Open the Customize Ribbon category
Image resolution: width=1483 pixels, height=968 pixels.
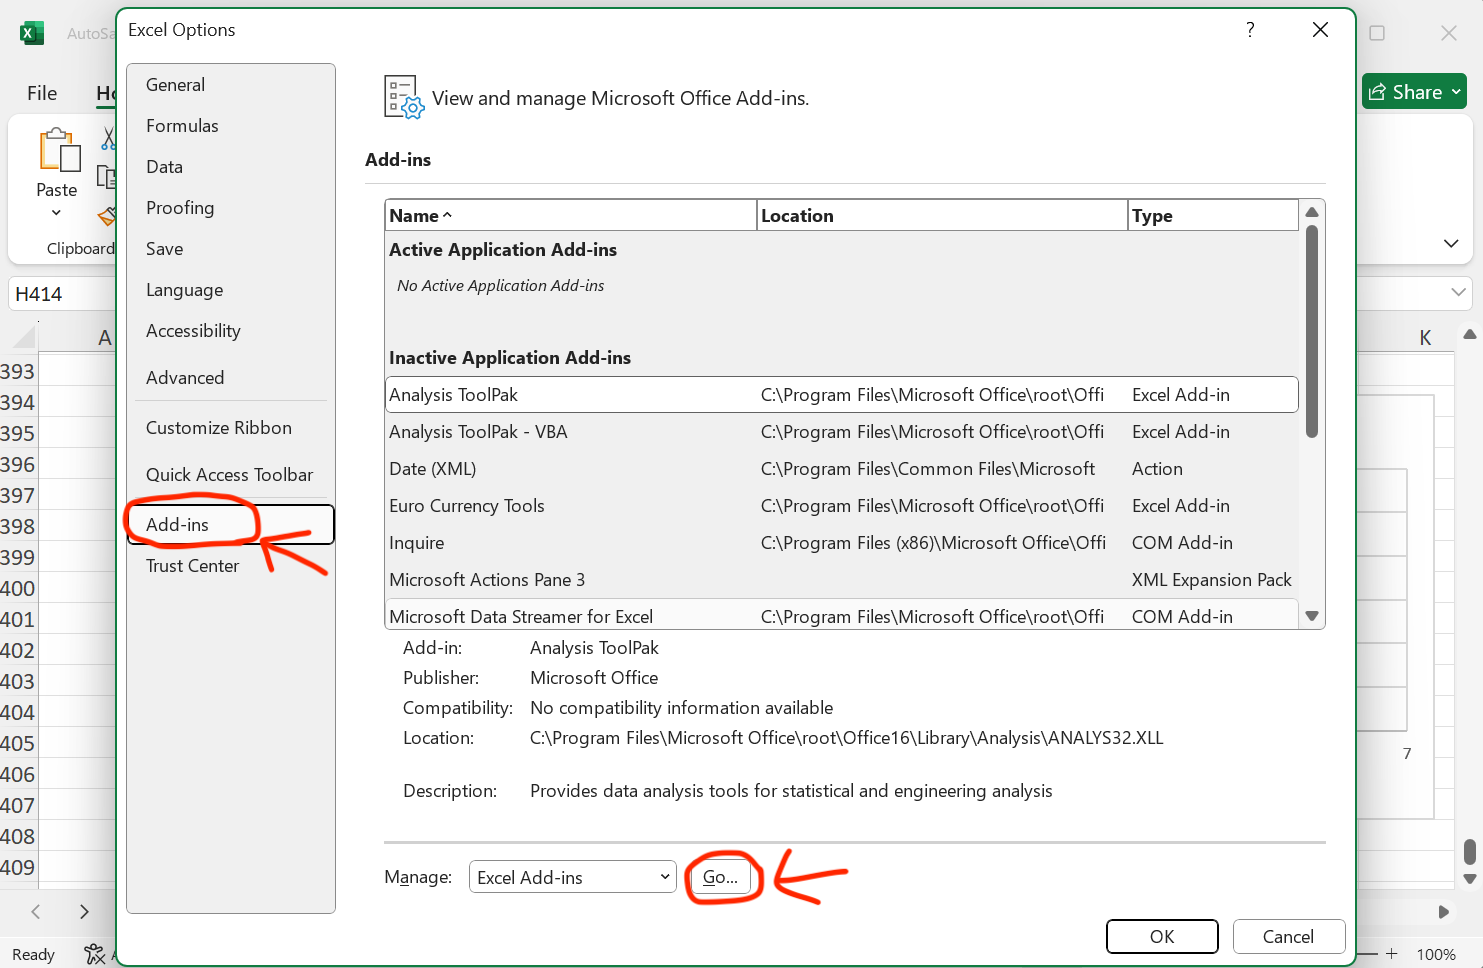219,428
